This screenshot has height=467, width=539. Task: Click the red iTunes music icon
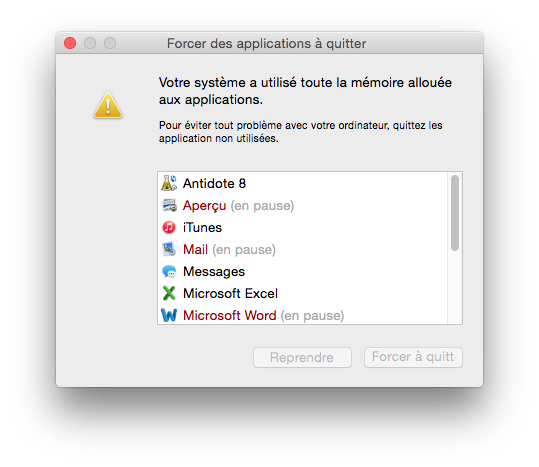tap(169, 227)
